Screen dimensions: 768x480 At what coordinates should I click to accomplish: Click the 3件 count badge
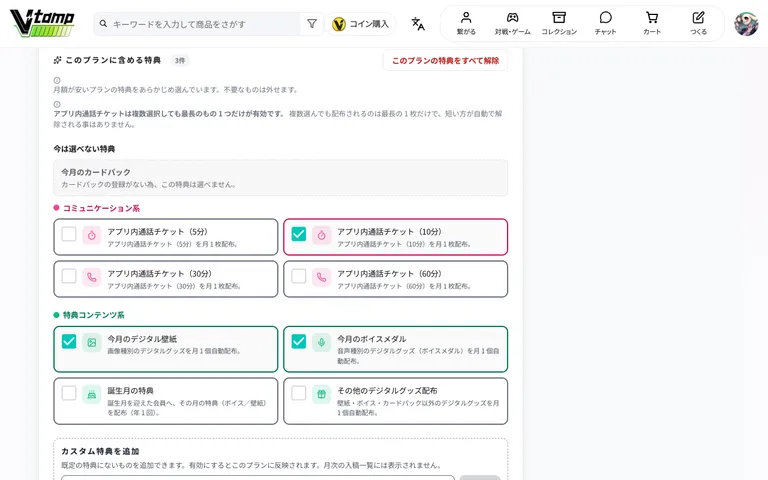[x=180, y=60]
